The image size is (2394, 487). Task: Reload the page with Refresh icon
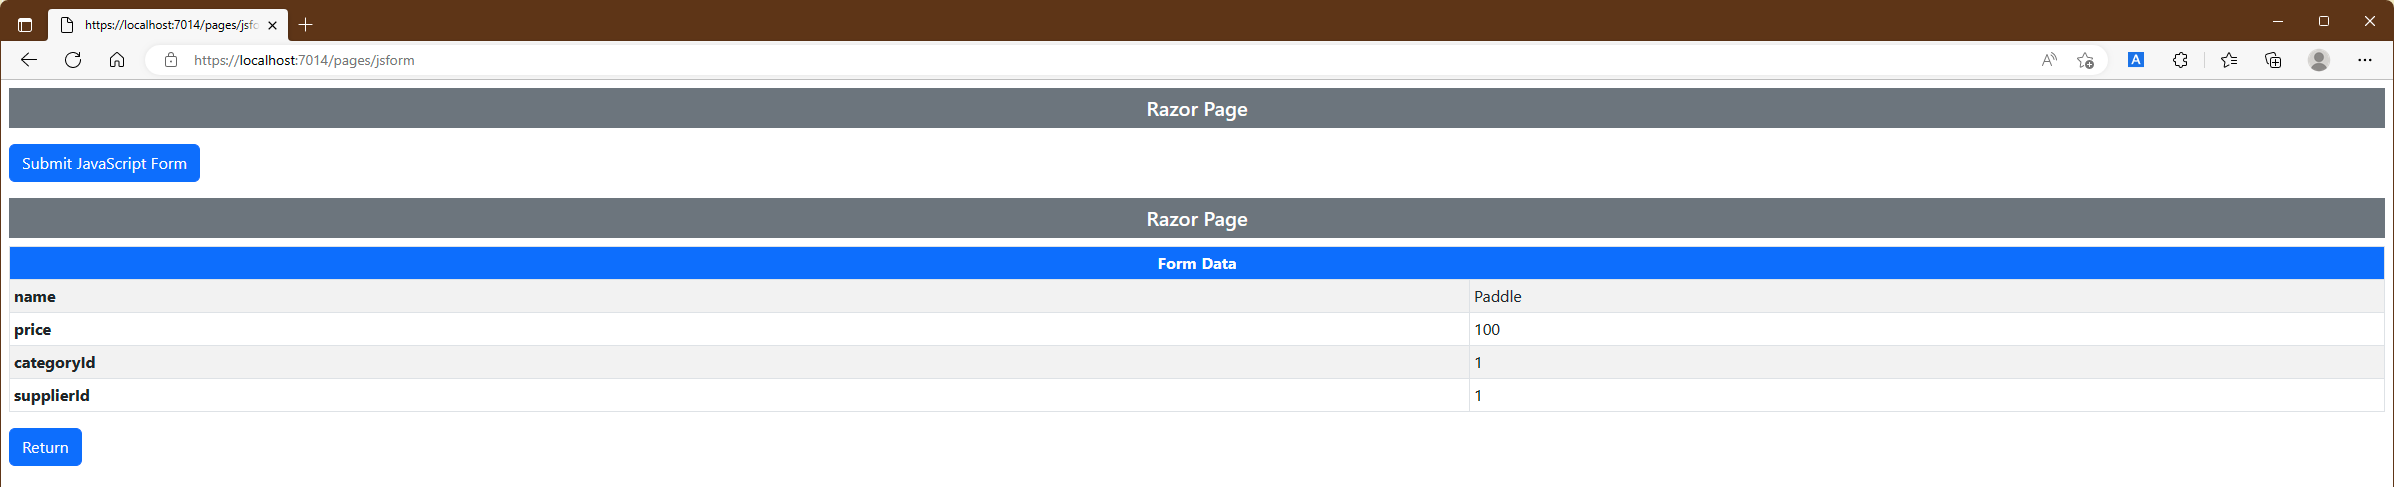[x=73, y=60]
